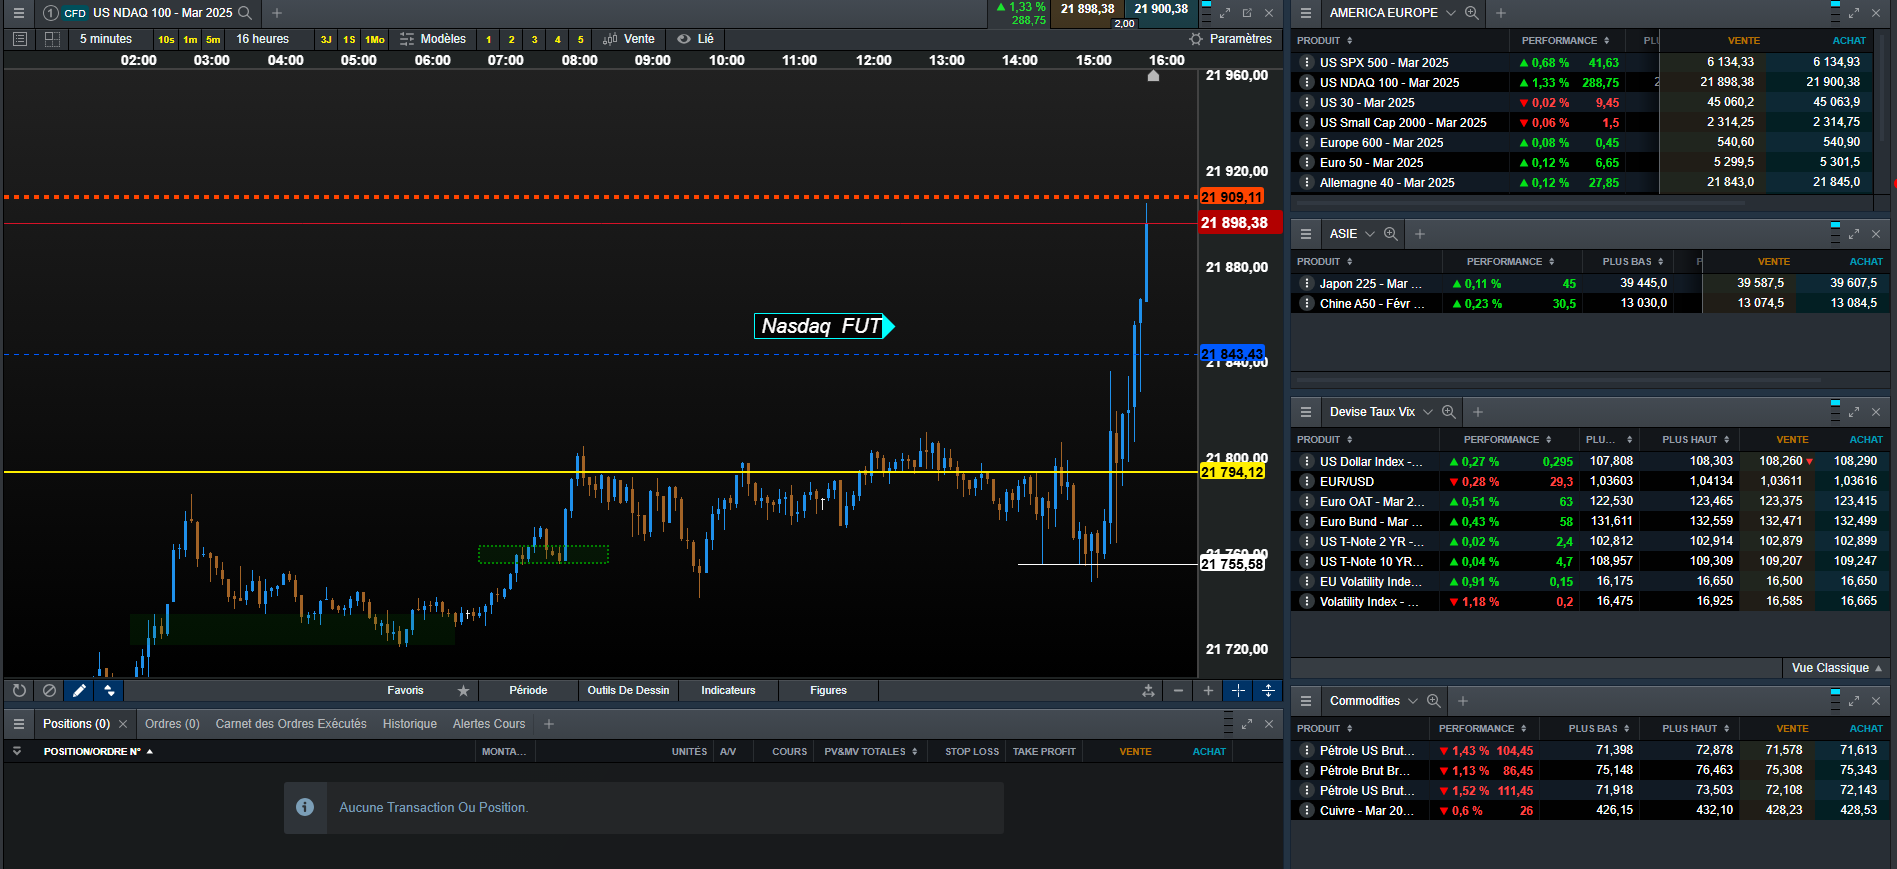Click the four-pane chart layout icon

[52, 39]
